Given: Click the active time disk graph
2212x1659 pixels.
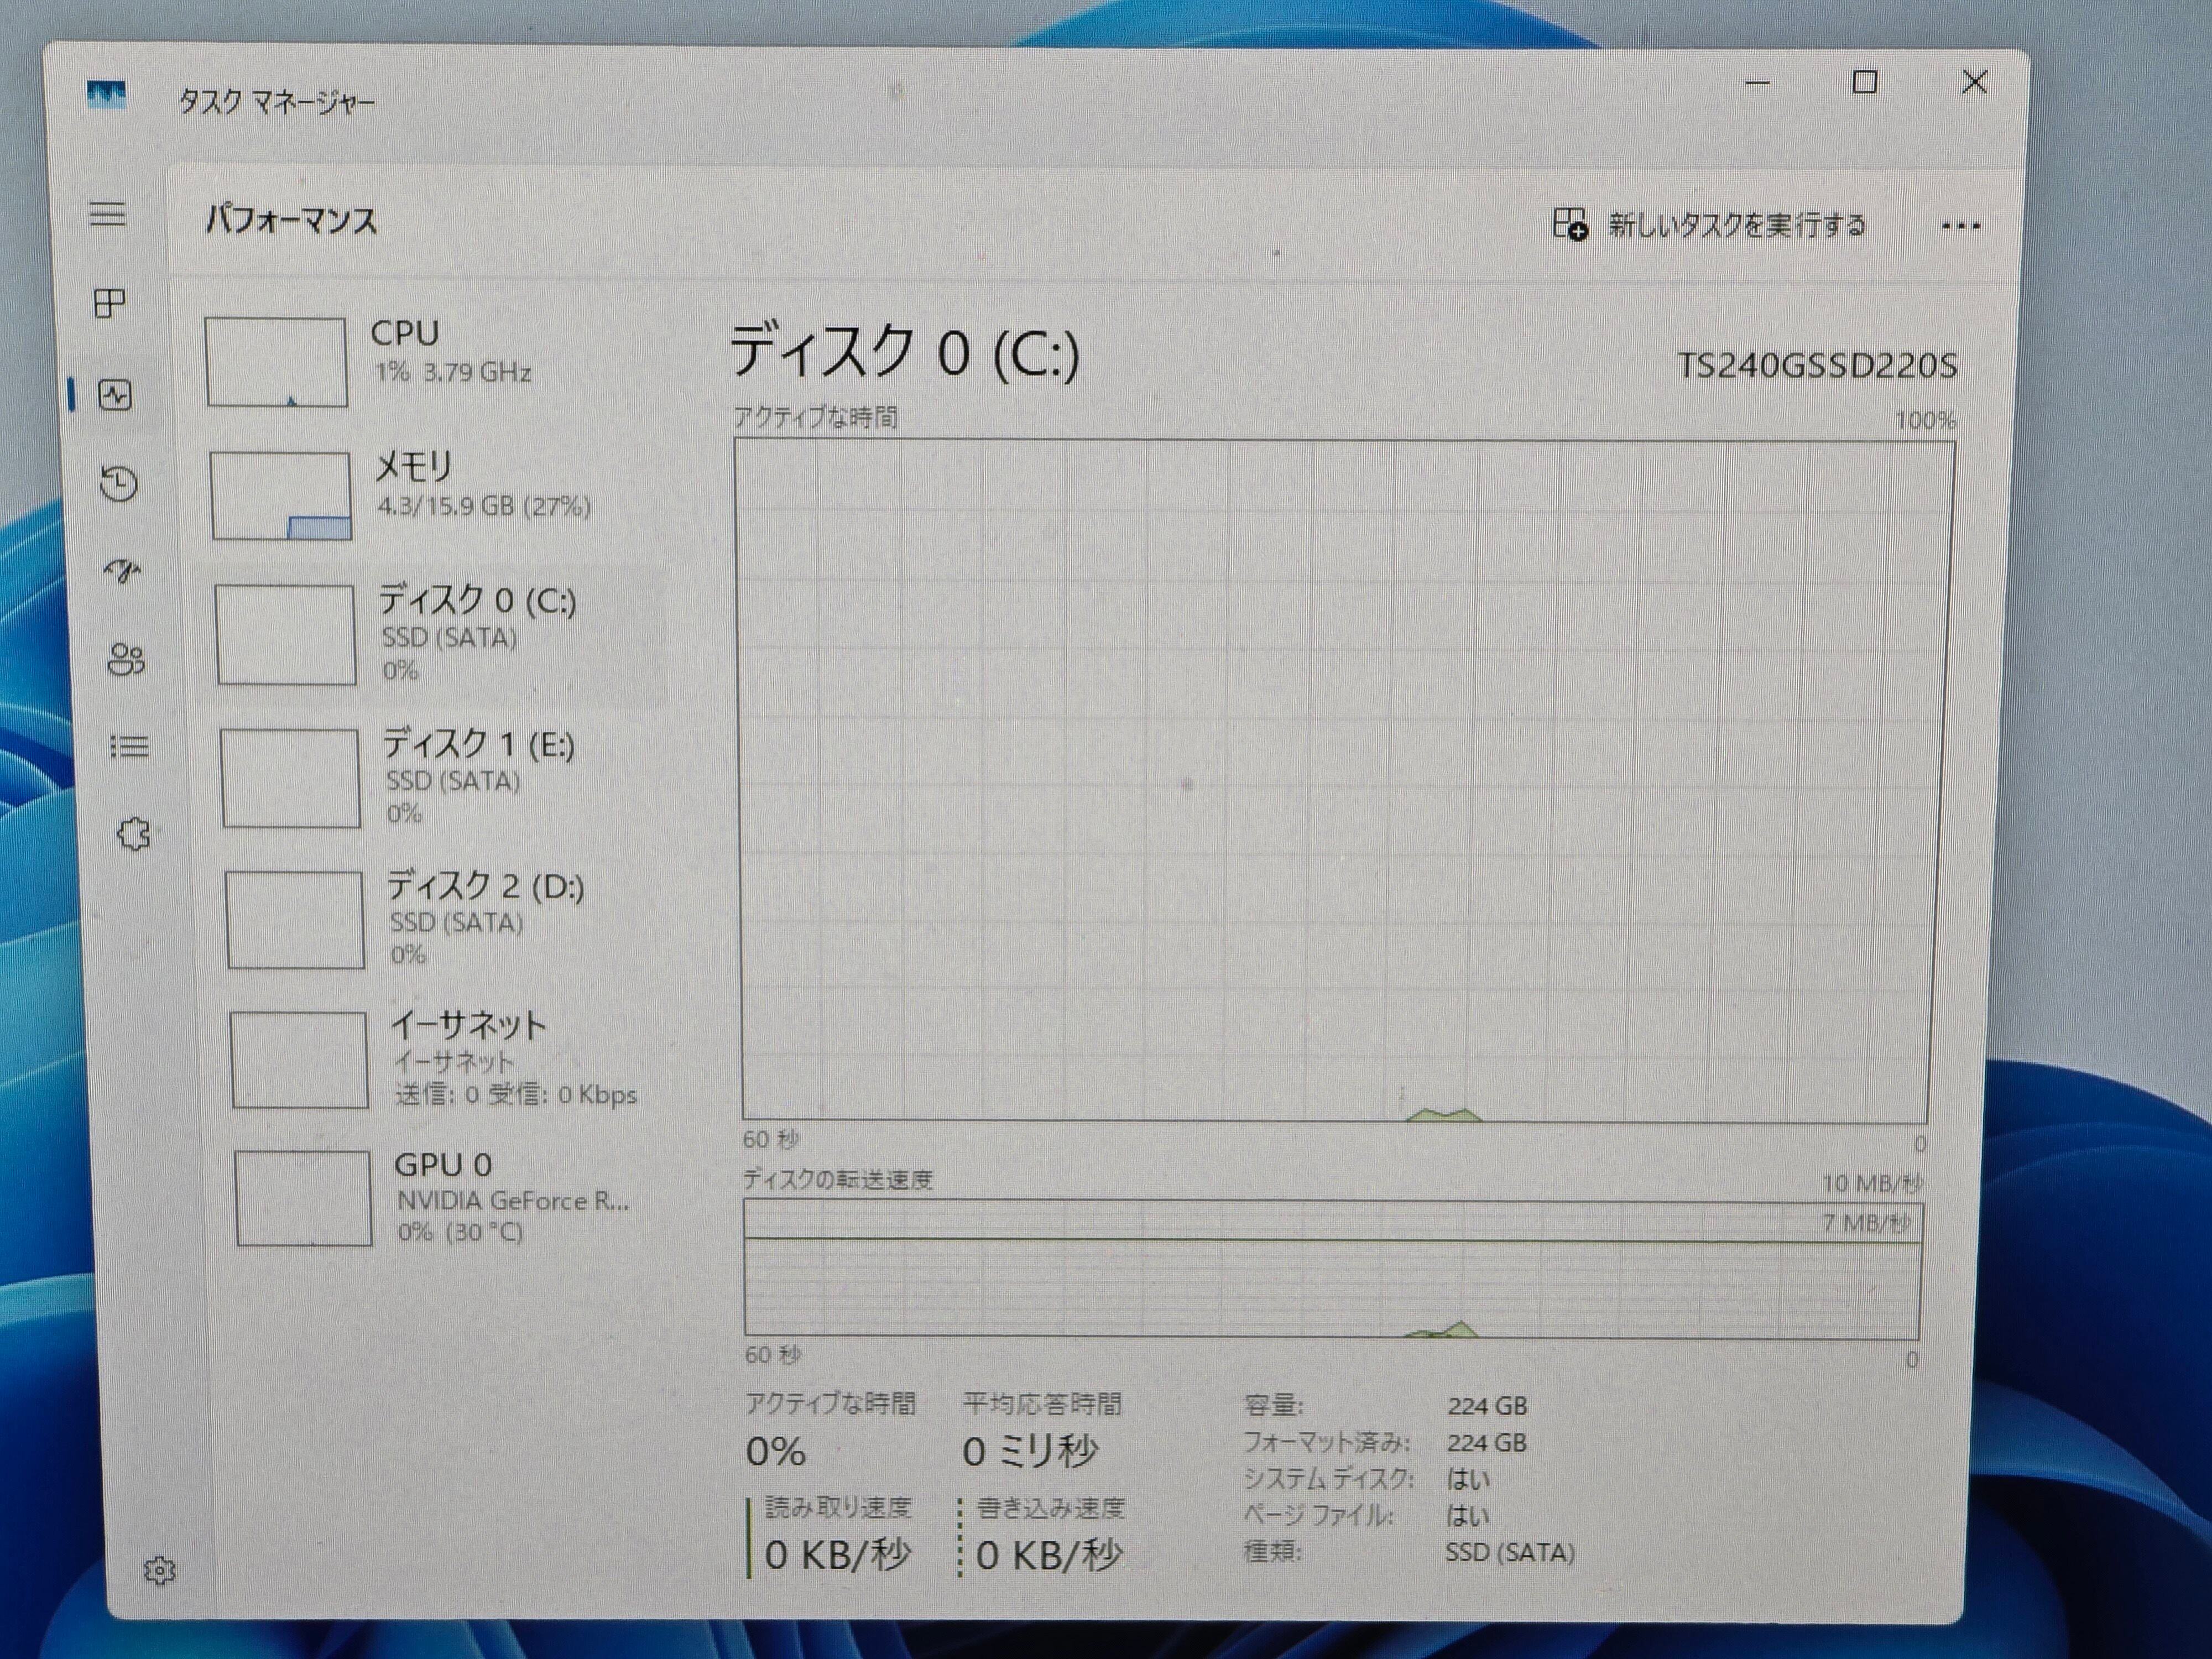Looking at the screenshot, I should (1345, 780).
